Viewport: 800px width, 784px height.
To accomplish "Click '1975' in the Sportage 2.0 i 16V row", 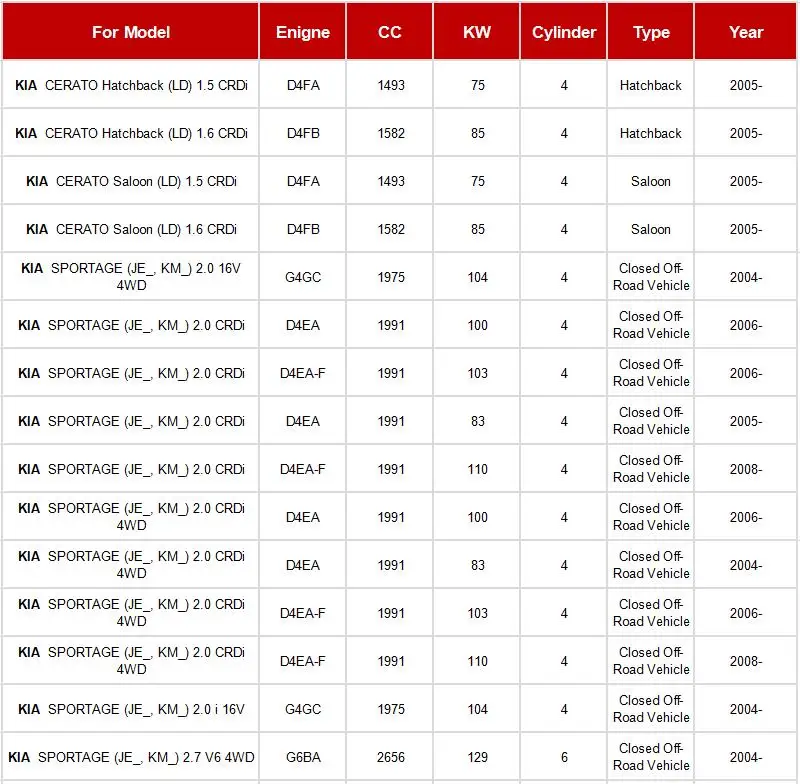I will tap(391, 709).
